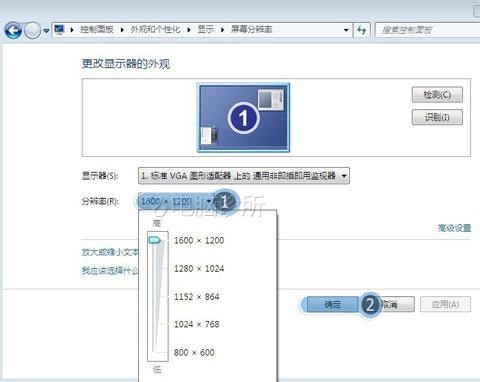Open 控制面板 breadcrumb in address bar
Image resolution: width=480 pixels, height=382 pixels.
97,30
